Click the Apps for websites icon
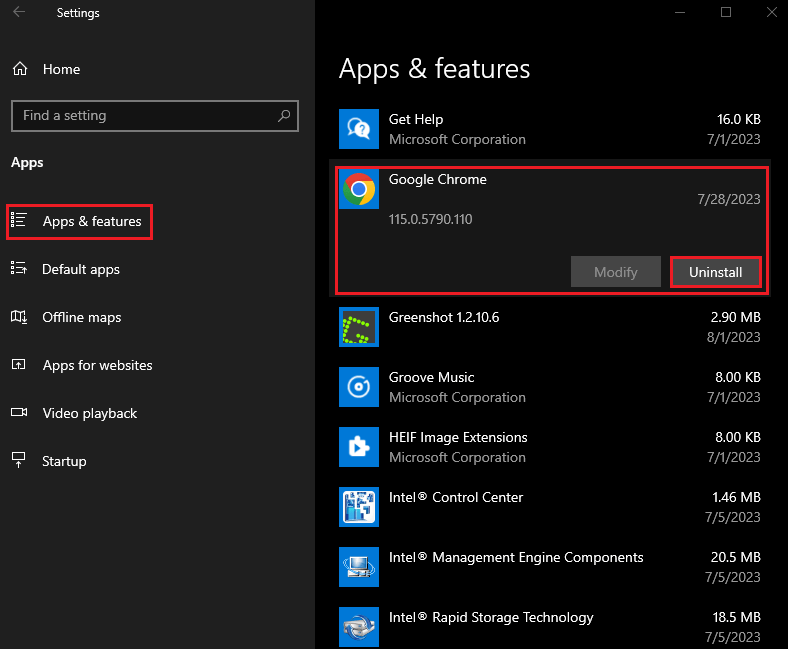Screen dimensions: 788x649 tap(19, 364)
